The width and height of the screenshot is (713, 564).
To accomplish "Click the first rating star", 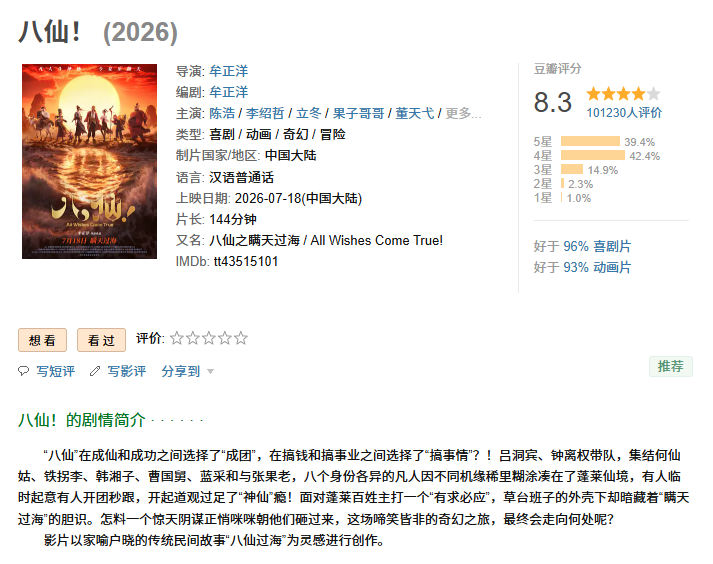I will (176, 338).
